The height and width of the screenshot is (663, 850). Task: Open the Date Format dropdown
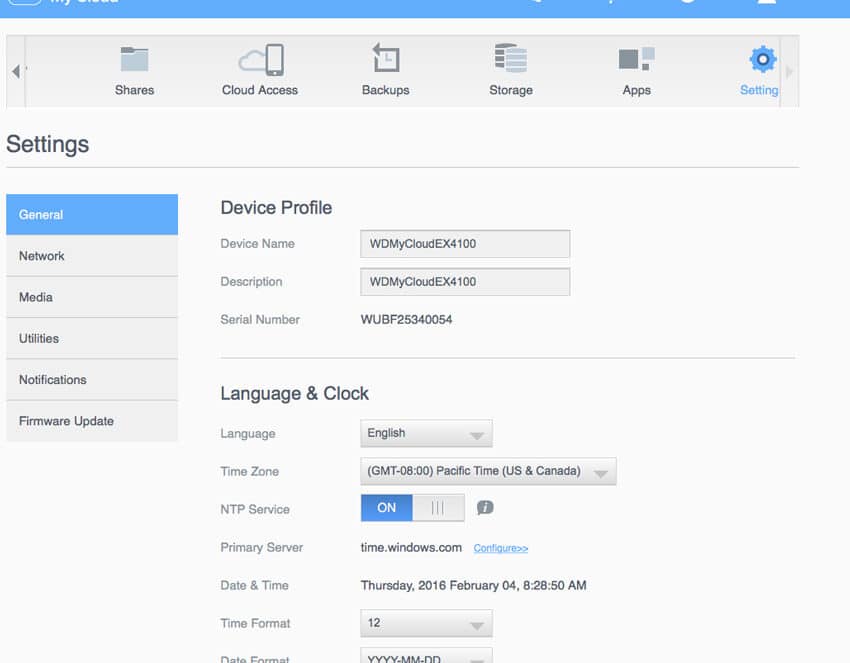pos(426,655)
